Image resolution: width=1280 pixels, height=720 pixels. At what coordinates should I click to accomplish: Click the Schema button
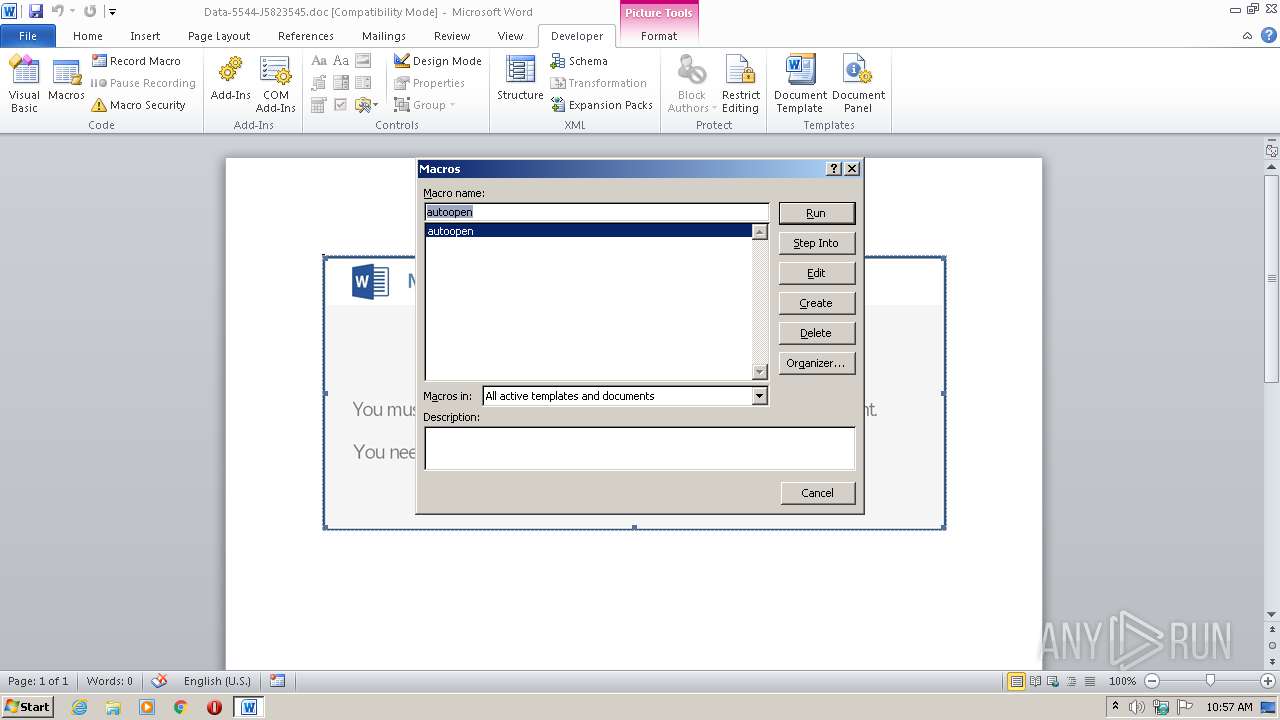[x=579, y=61]
